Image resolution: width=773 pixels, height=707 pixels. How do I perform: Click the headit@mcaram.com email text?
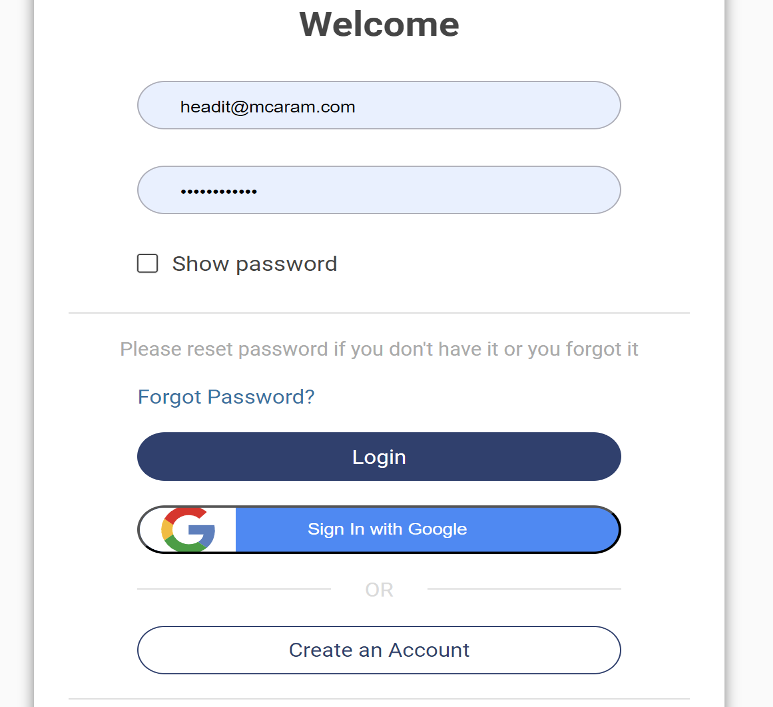click(268, 106)
